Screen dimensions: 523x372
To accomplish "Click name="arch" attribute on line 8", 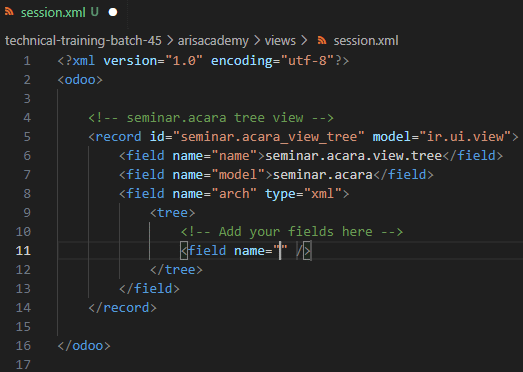I will pyautogui.click(x=215, y=194).
